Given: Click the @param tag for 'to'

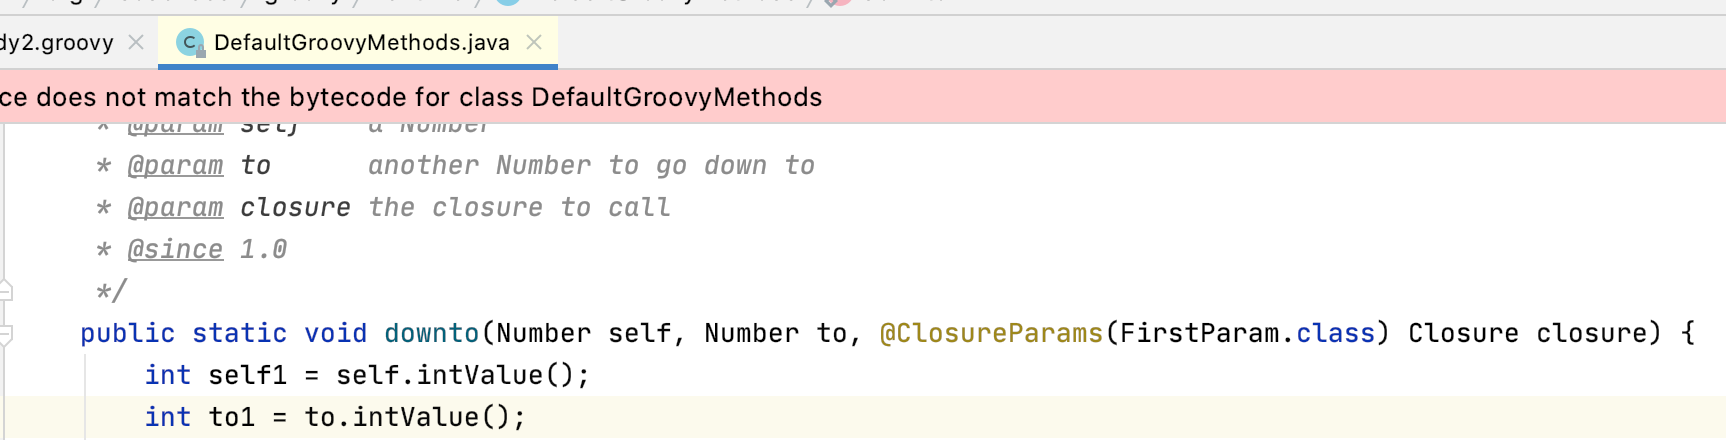Looking at the screenshot, I should click(175, 165).
